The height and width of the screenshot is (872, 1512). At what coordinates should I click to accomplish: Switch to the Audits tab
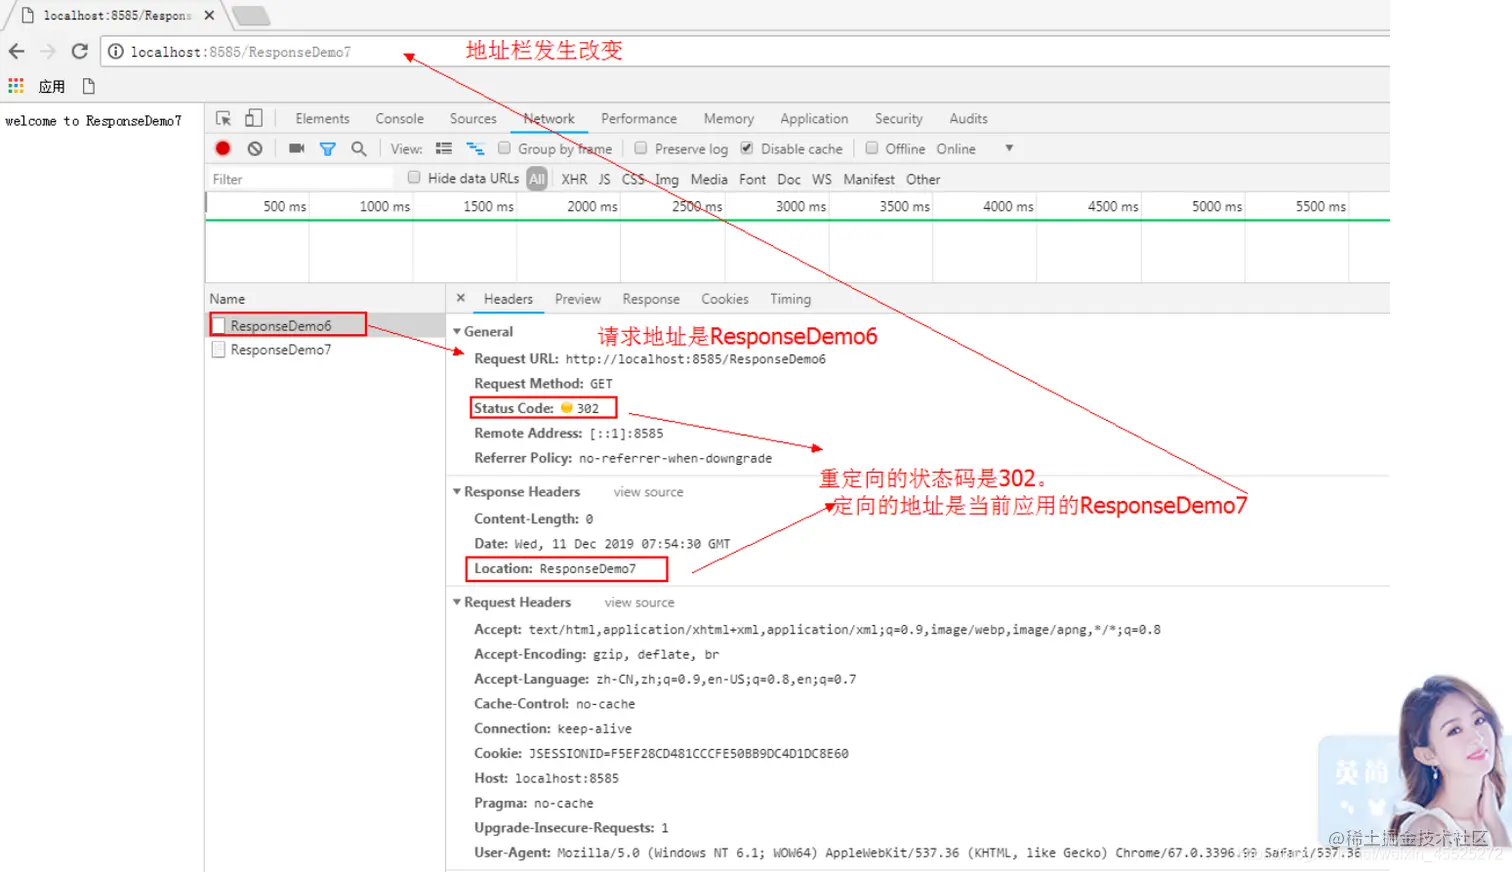tap(968, 118)
